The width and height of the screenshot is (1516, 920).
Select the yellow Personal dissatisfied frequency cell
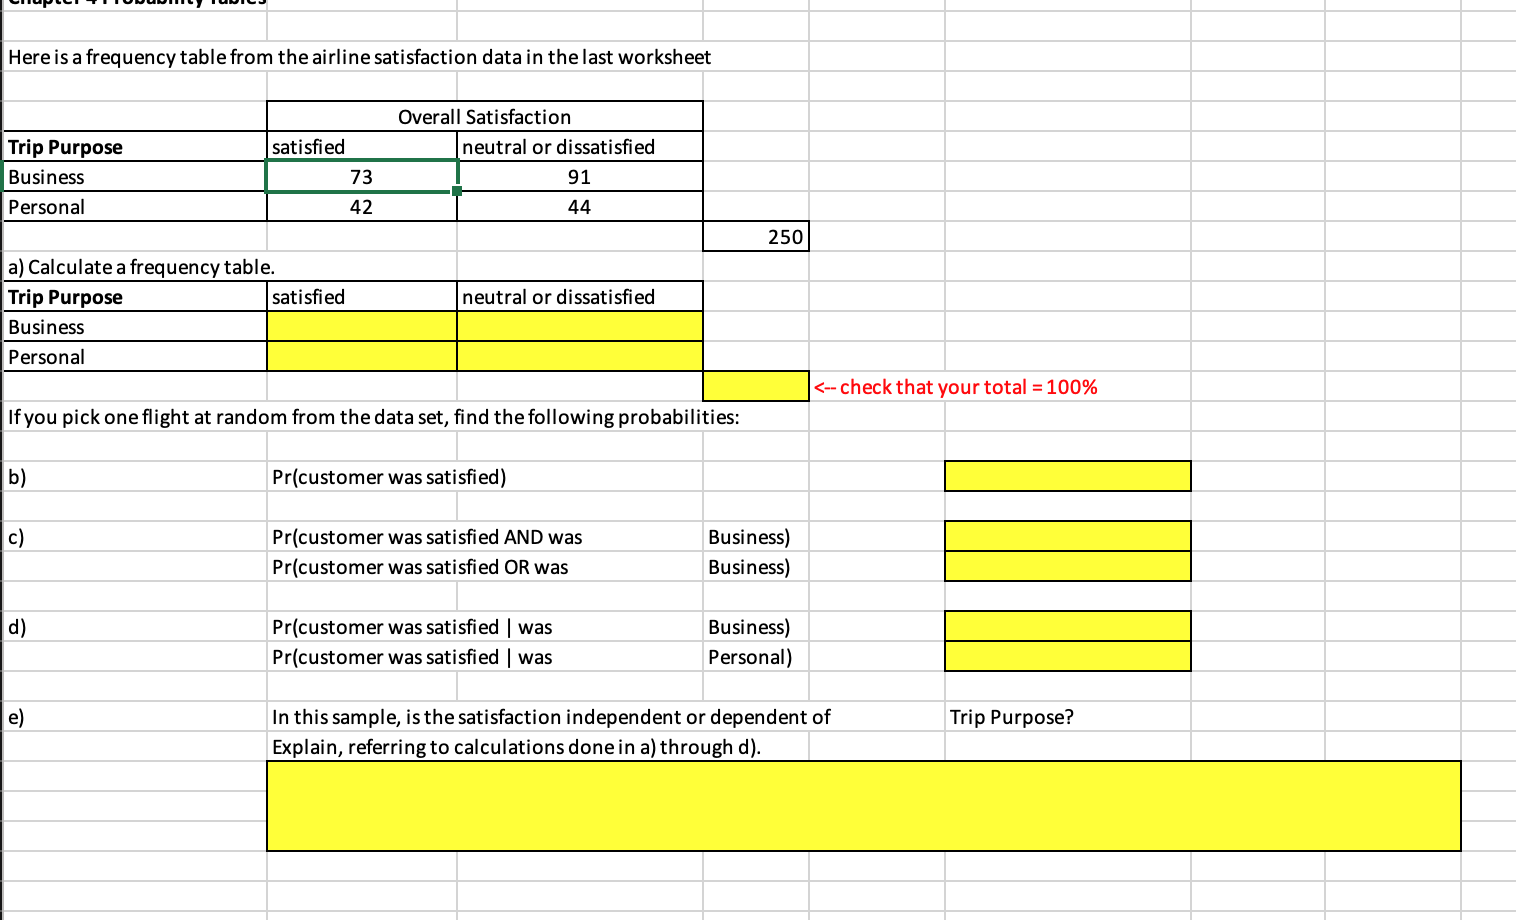(x=578, y=356)
